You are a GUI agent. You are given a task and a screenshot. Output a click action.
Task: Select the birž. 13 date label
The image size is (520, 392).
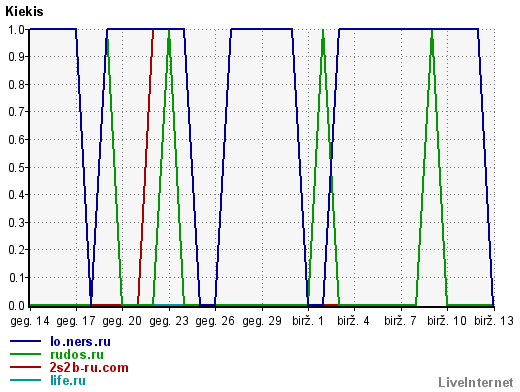tap(494, 321)
